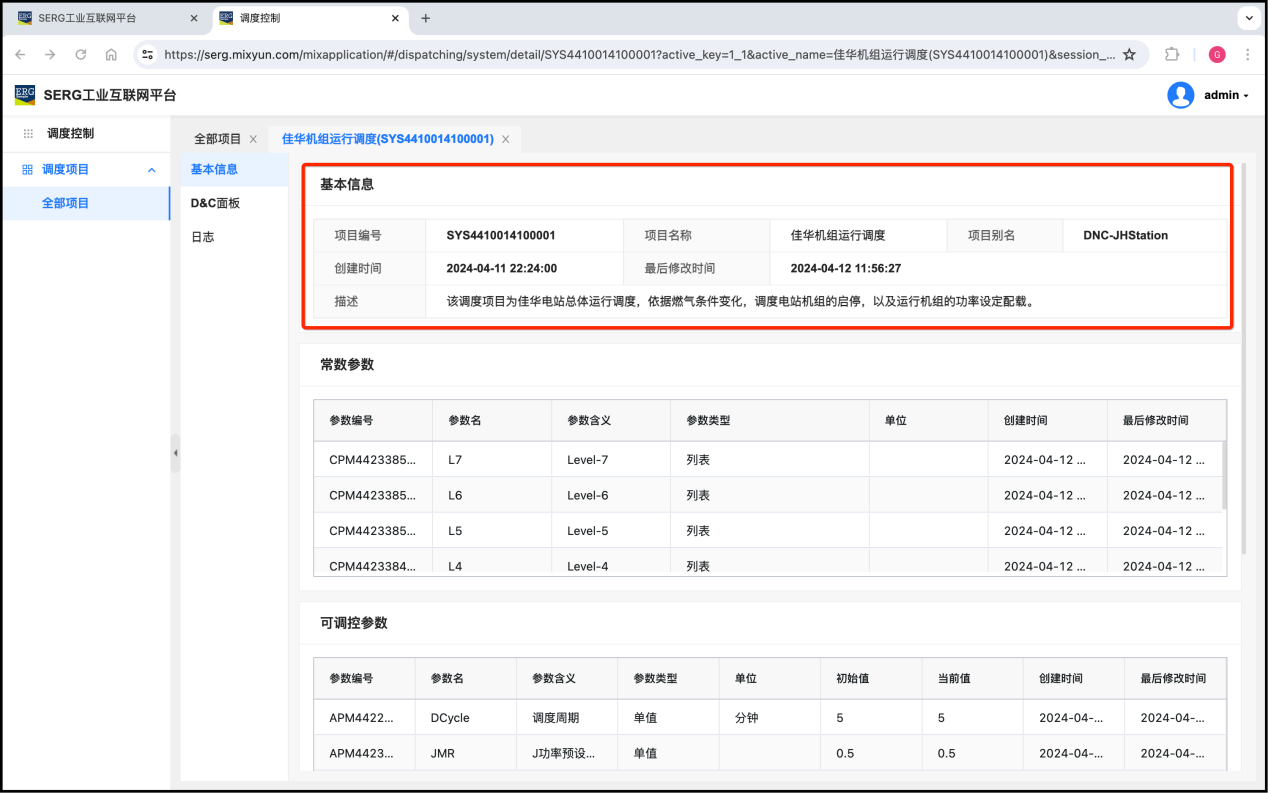Click the browser back arrow
The image size is (1268, 793).
(20, 55)
